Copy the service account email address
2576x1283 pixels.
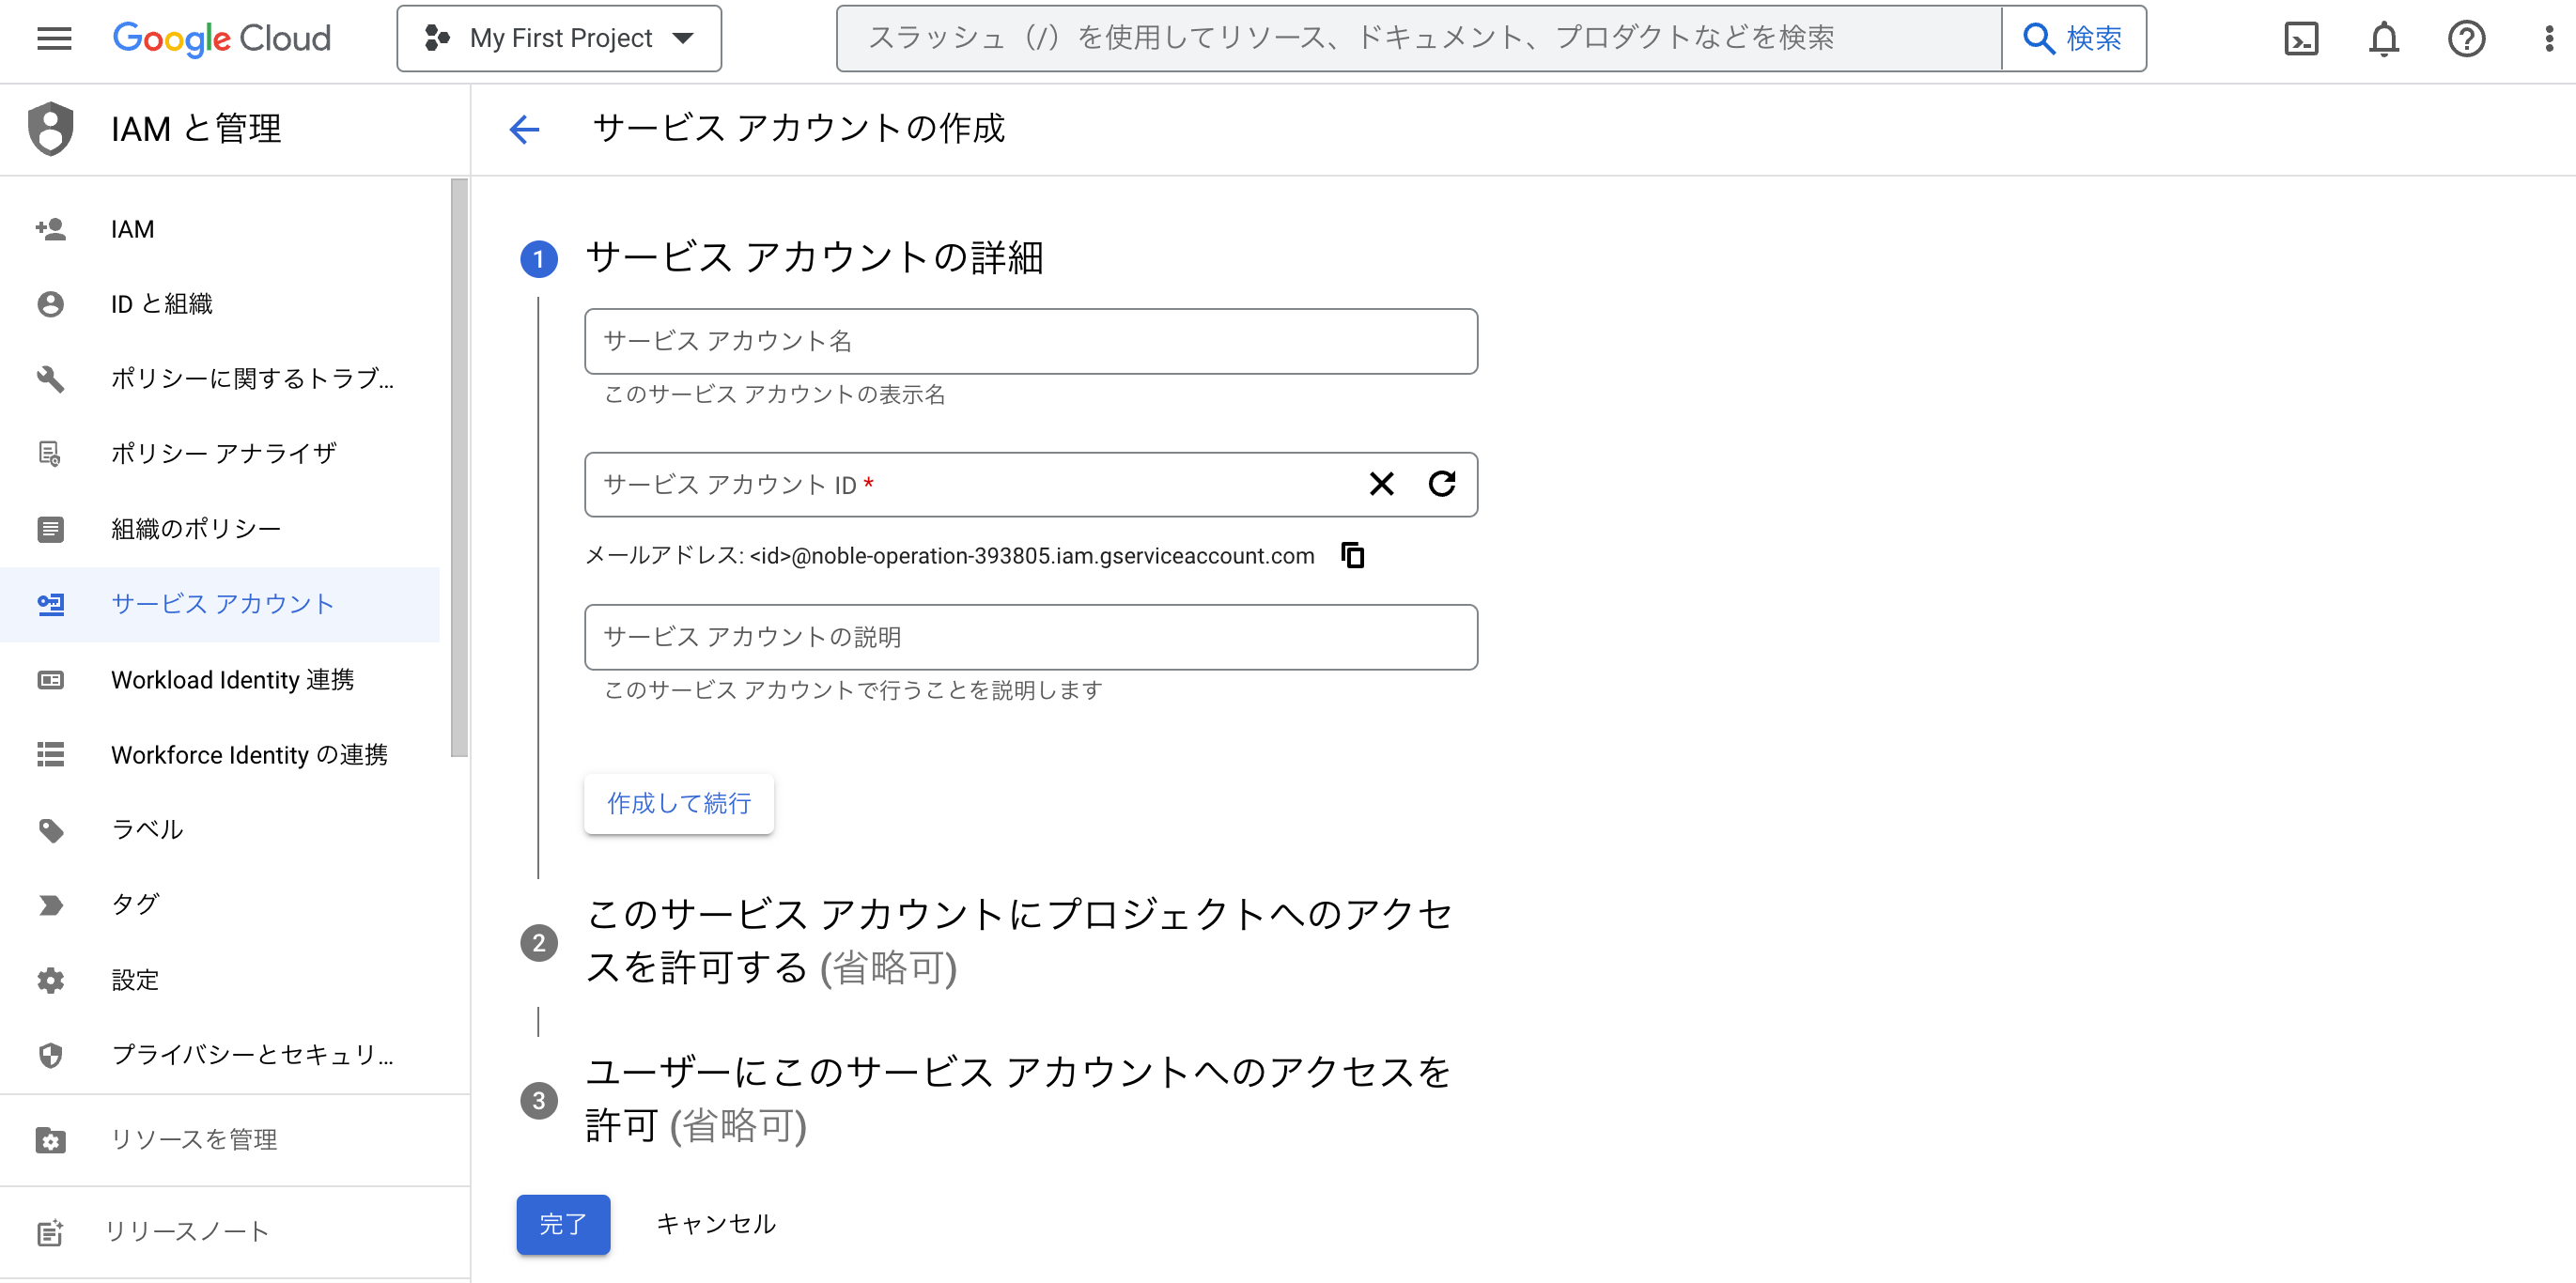tap(1353, 555)
